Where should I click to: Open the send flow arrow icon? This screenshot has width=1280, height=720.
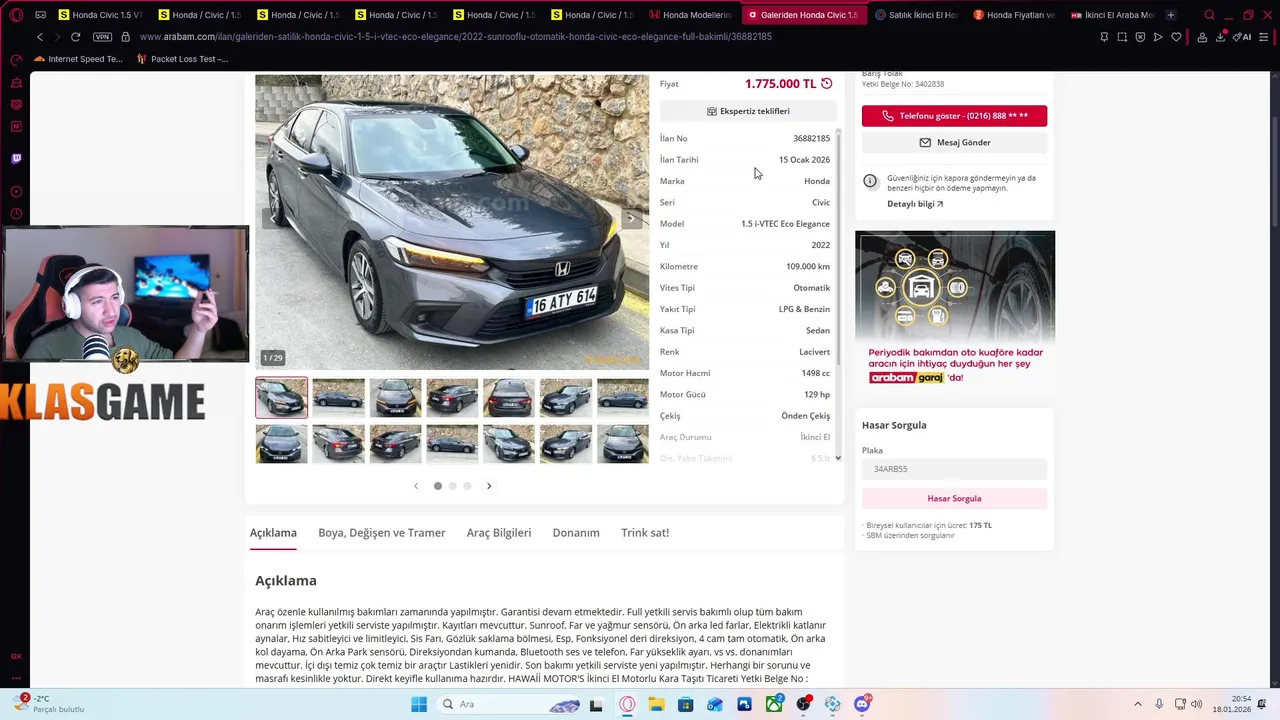pos(1158,37)
